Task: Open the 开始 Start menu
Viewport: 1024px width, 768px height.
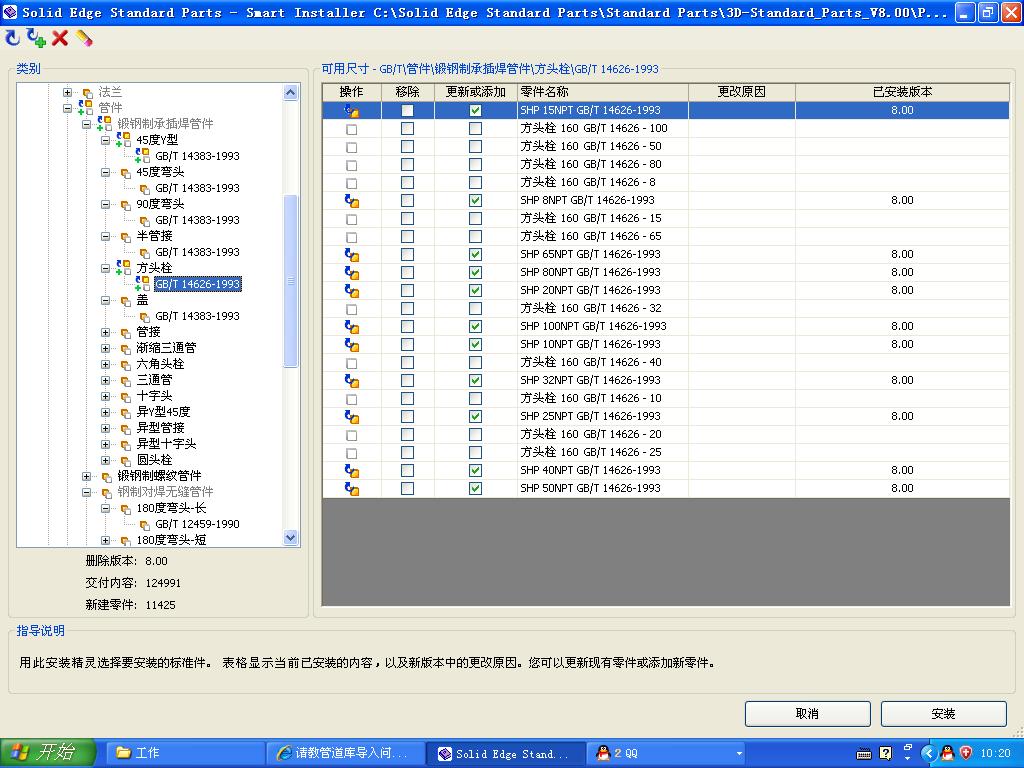Action: click(47, 753)
